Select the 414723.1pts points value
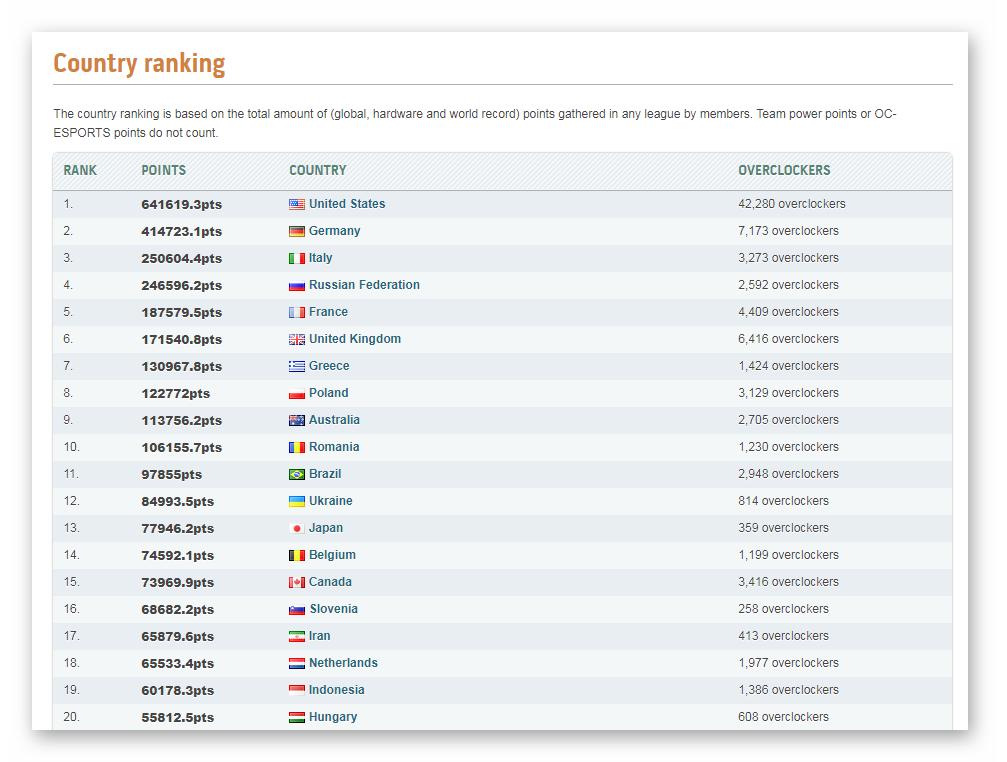The height and width of the screenshot is (762, 1007). [182, 231]
